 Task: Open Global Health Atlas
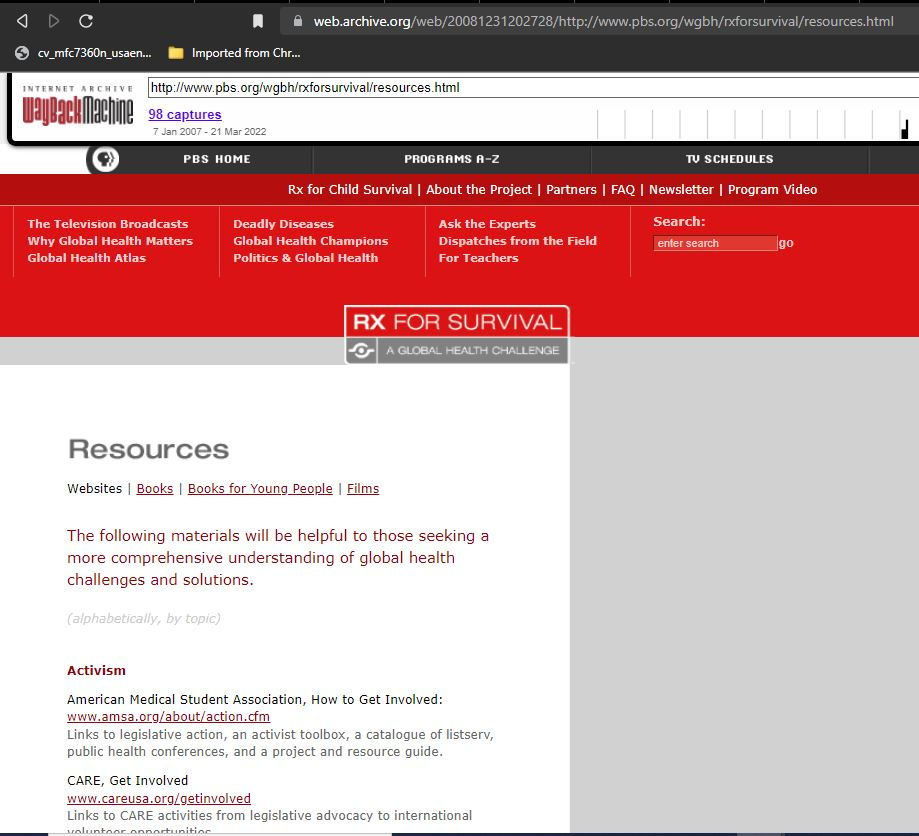[x=87, y=258]
